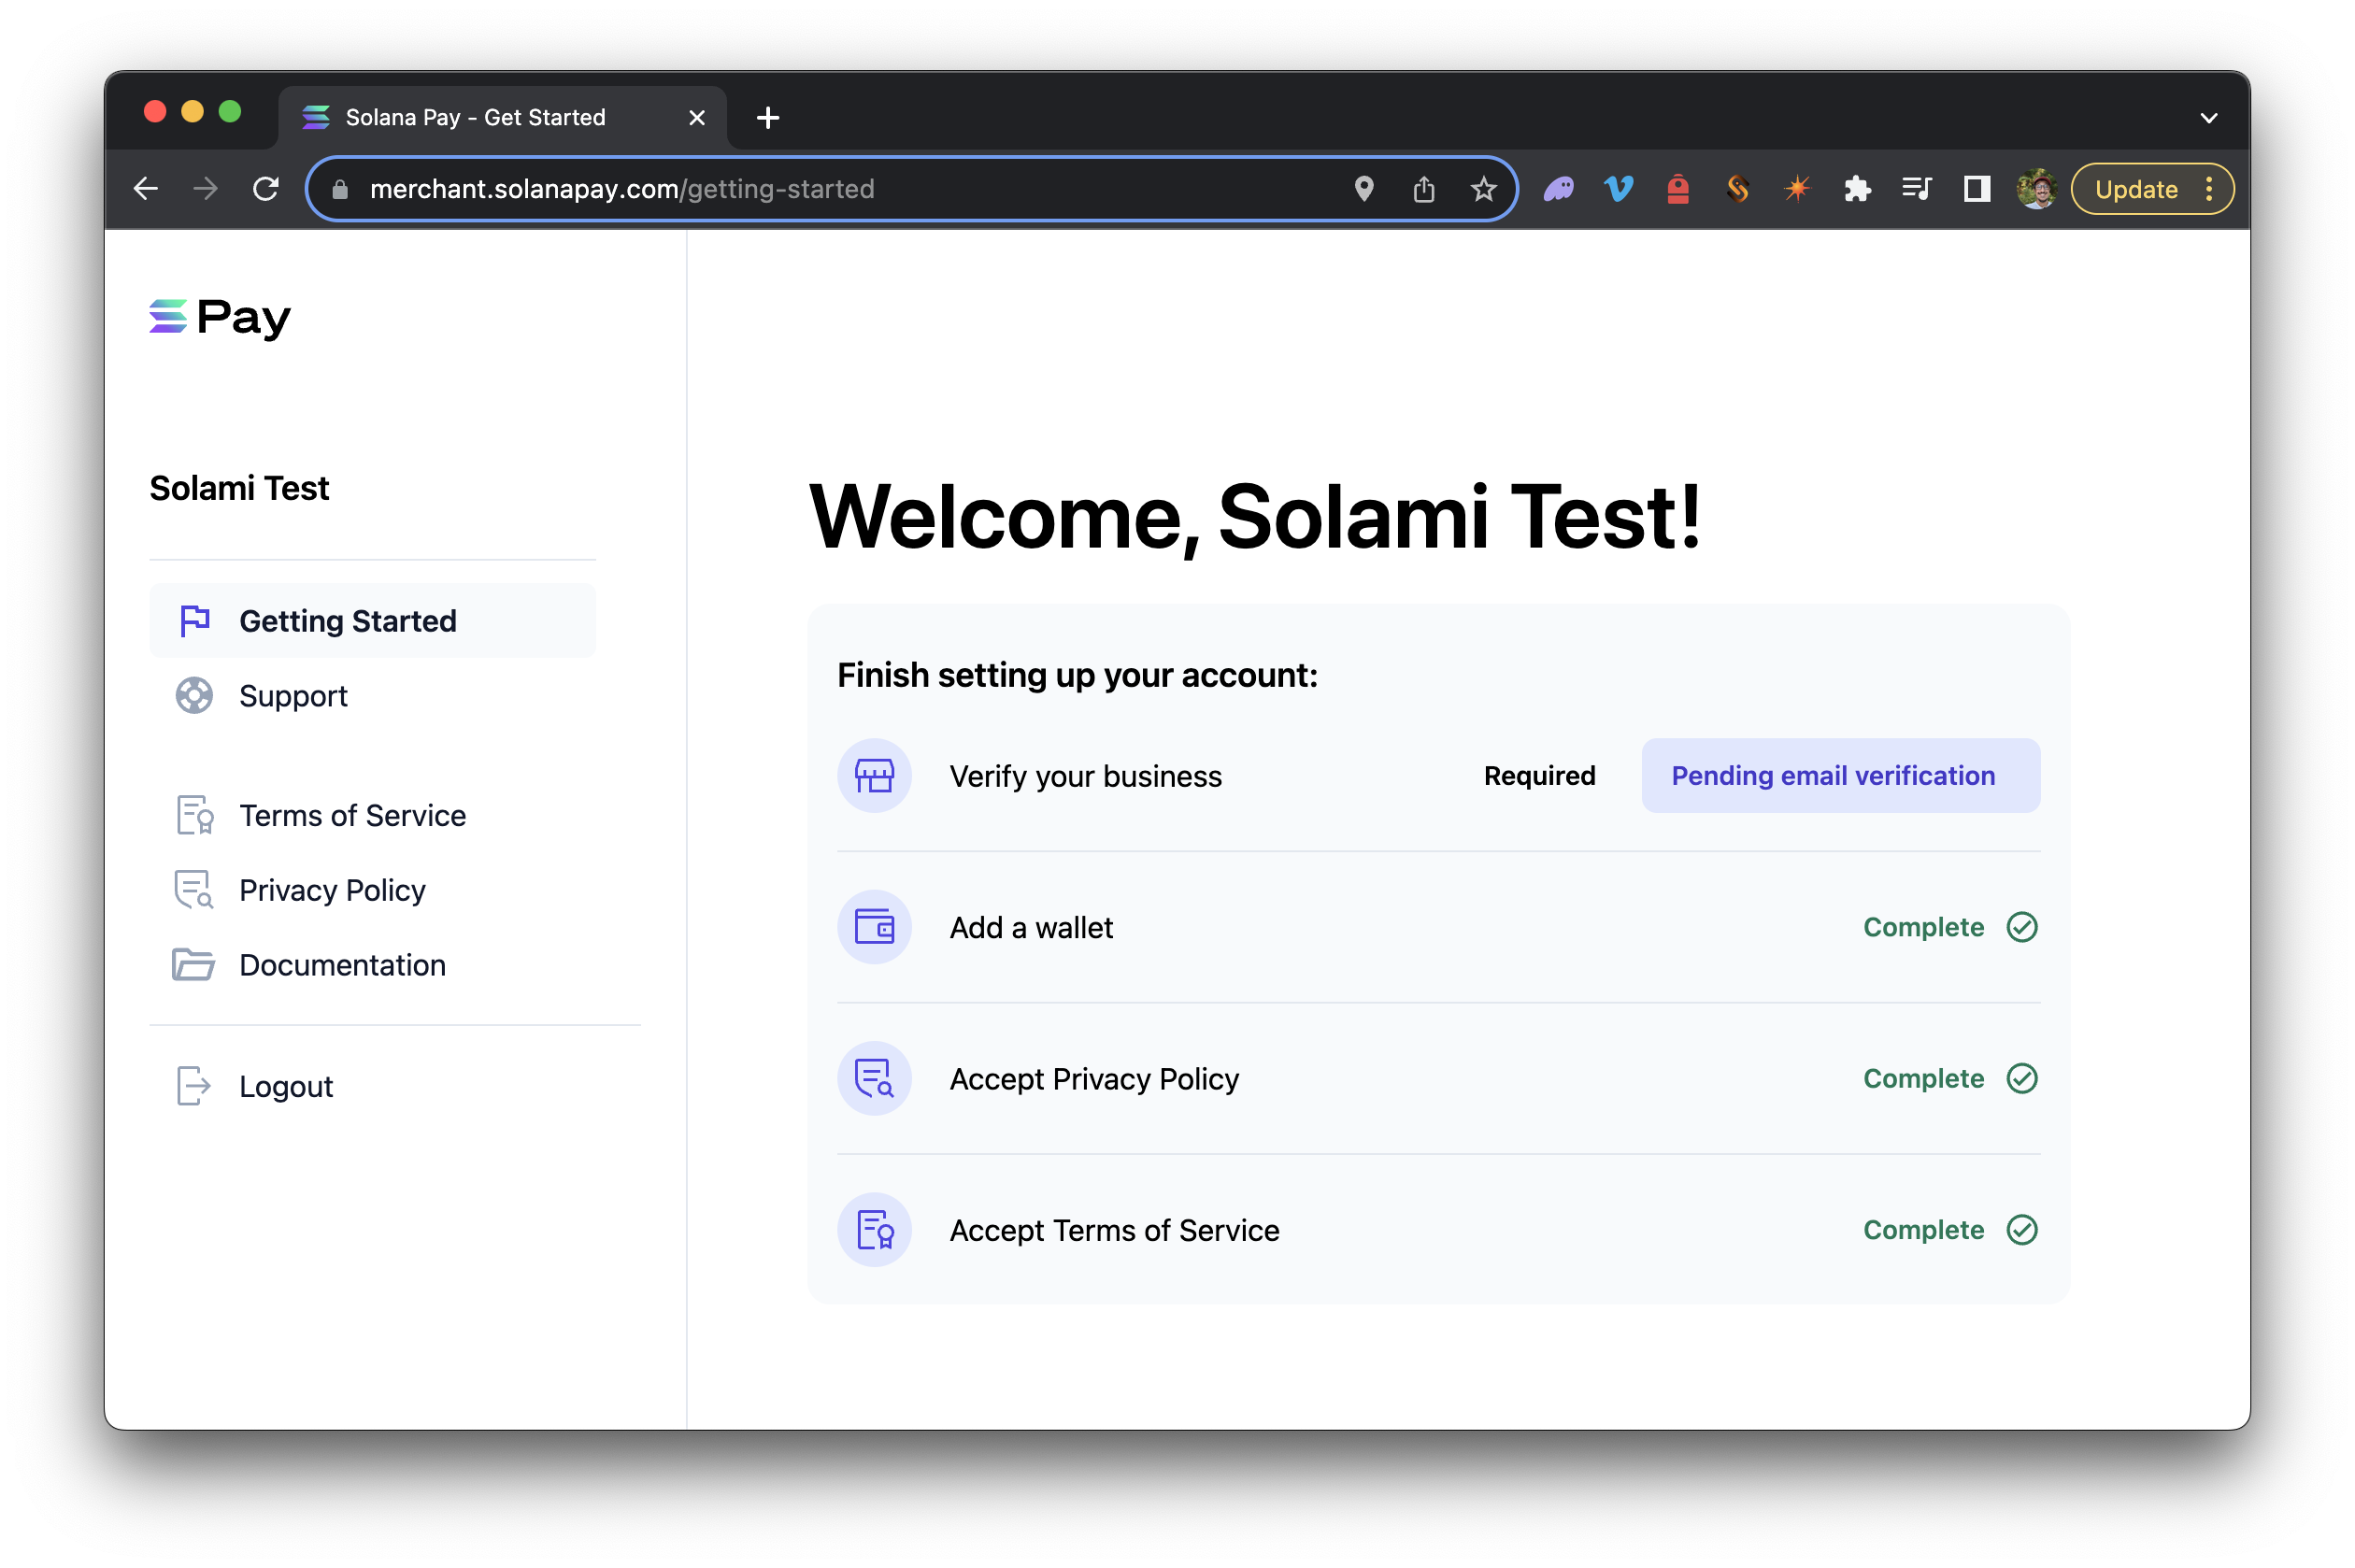Go back with the browser back arrow
The height and width of the screenshot is (1568, 2355).
pos(146,189)
